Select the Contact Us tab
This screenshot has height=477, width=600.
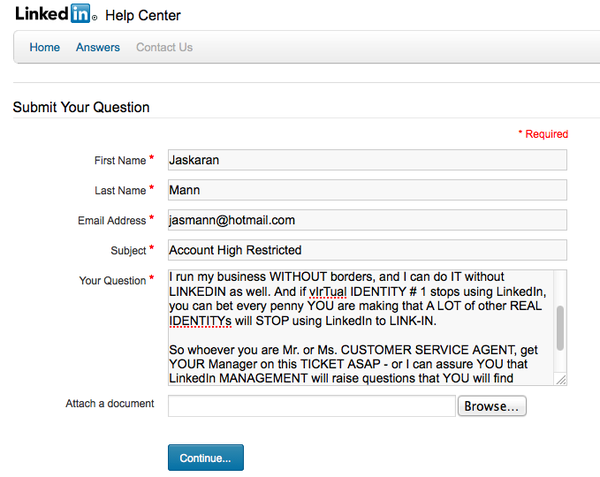(x=165, y=47)
